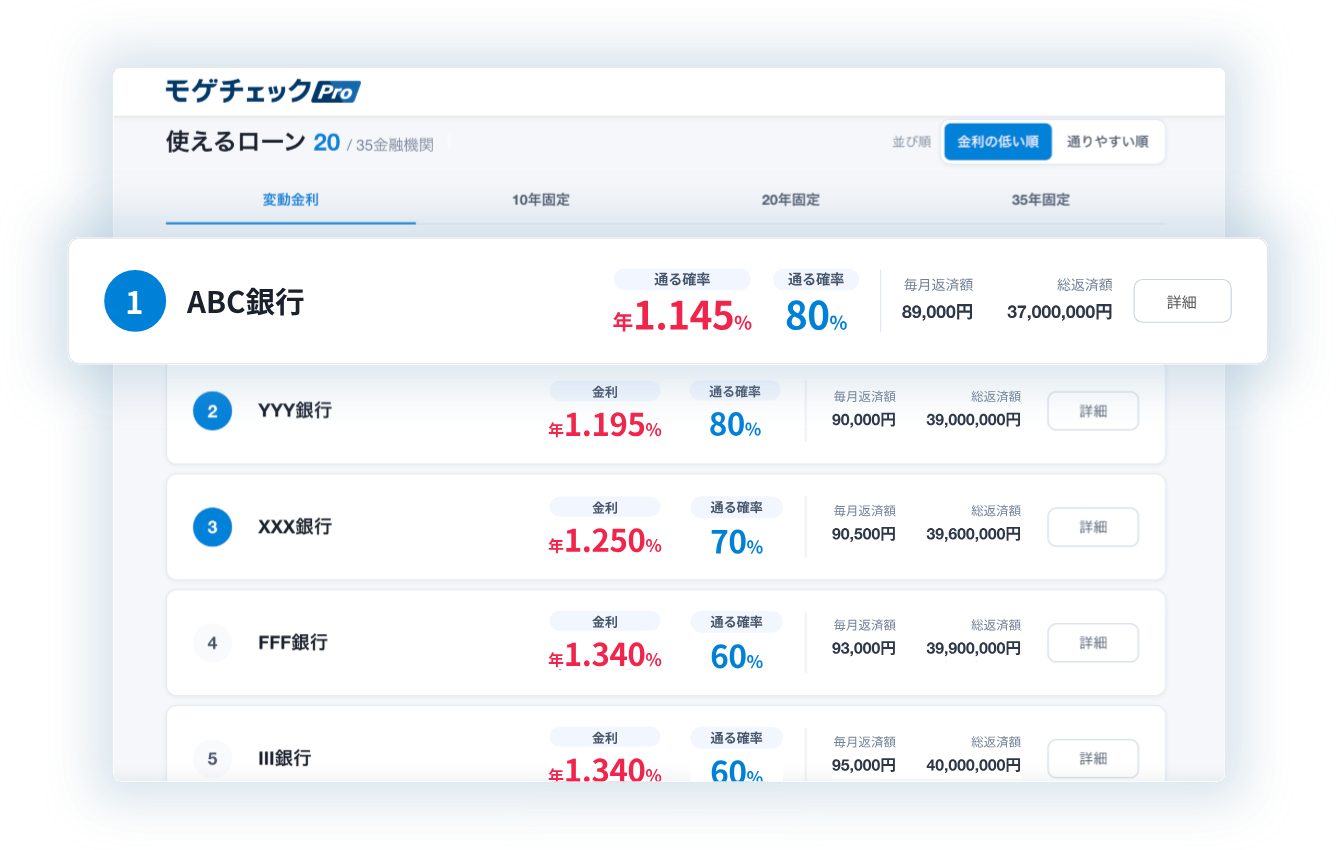
Task: Click the 39,600,000円 total repayment
Action: (974, 535)
